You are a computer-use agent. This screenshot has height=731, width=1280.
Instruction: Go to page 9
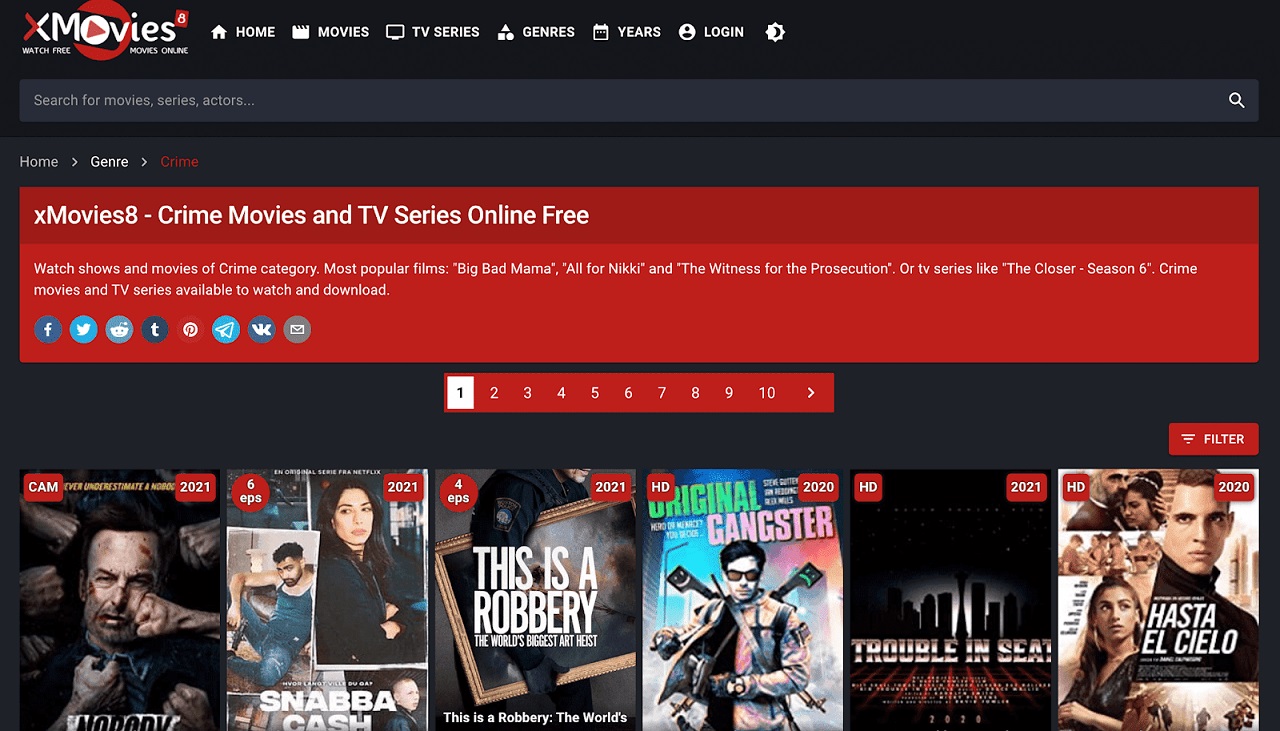pos(729,393)
